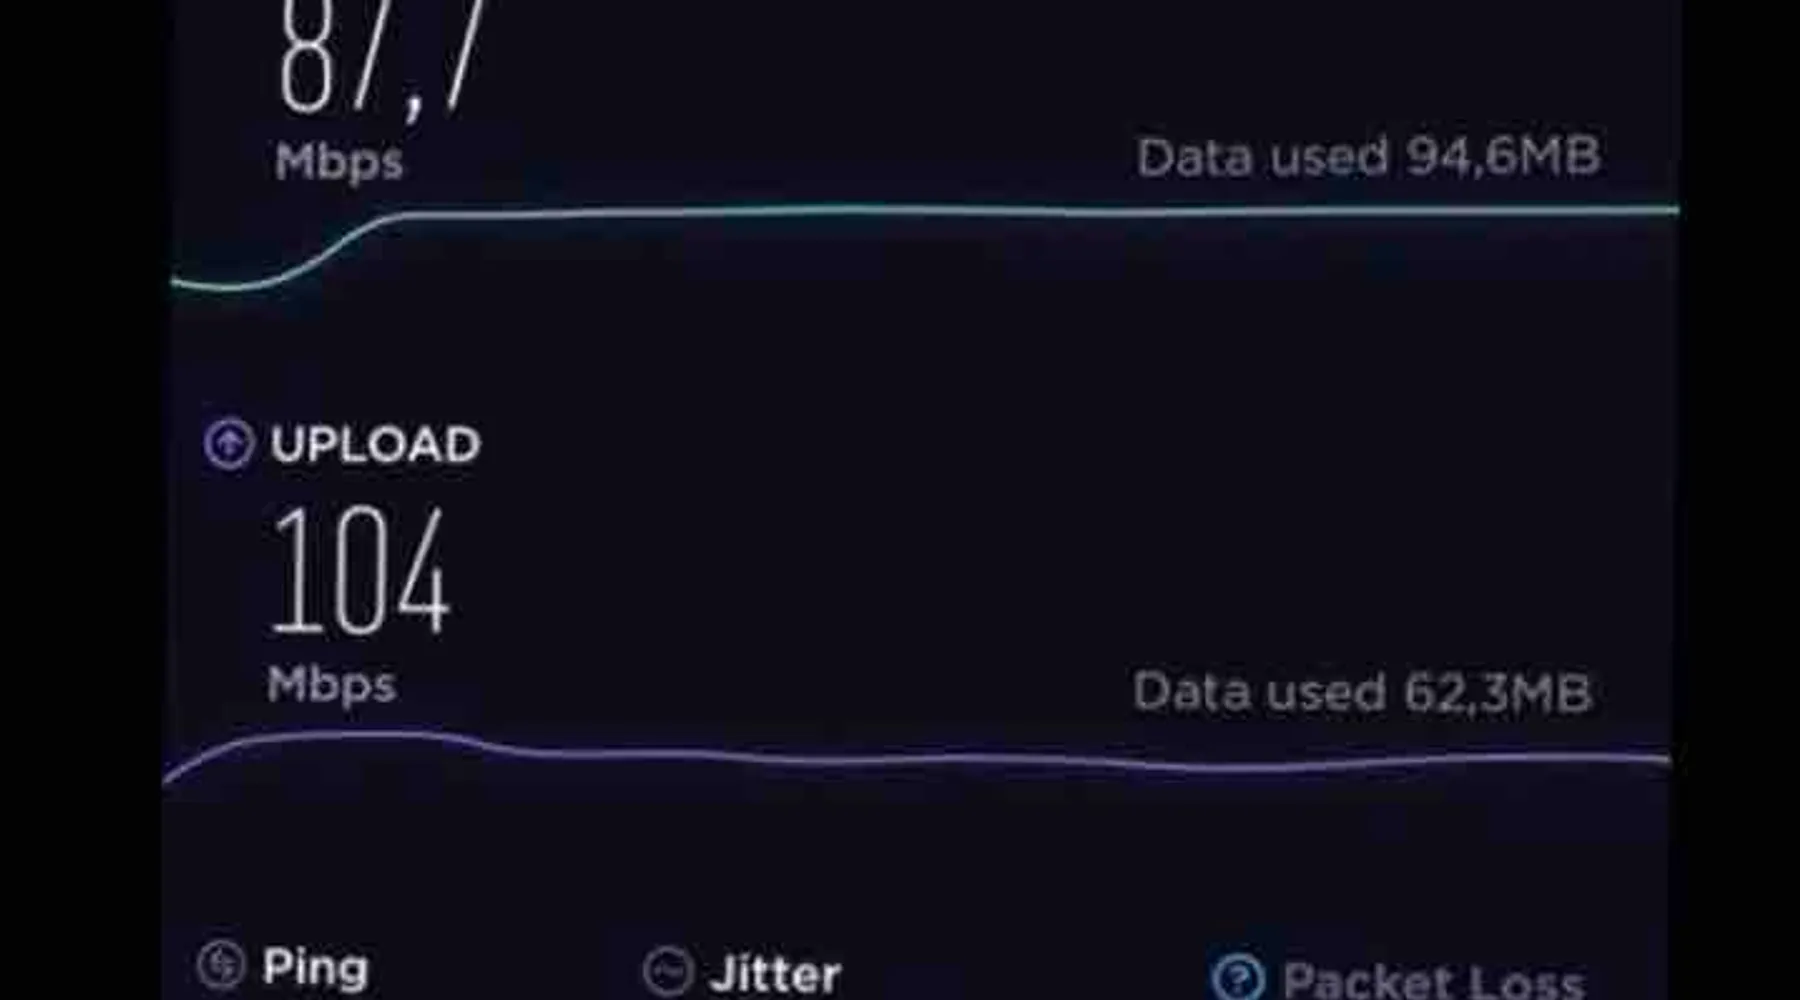The image size is (1800, 1000).
Task: Select the UPLOAD heading label
Action: pyautogui.click(x=375, y=444)
